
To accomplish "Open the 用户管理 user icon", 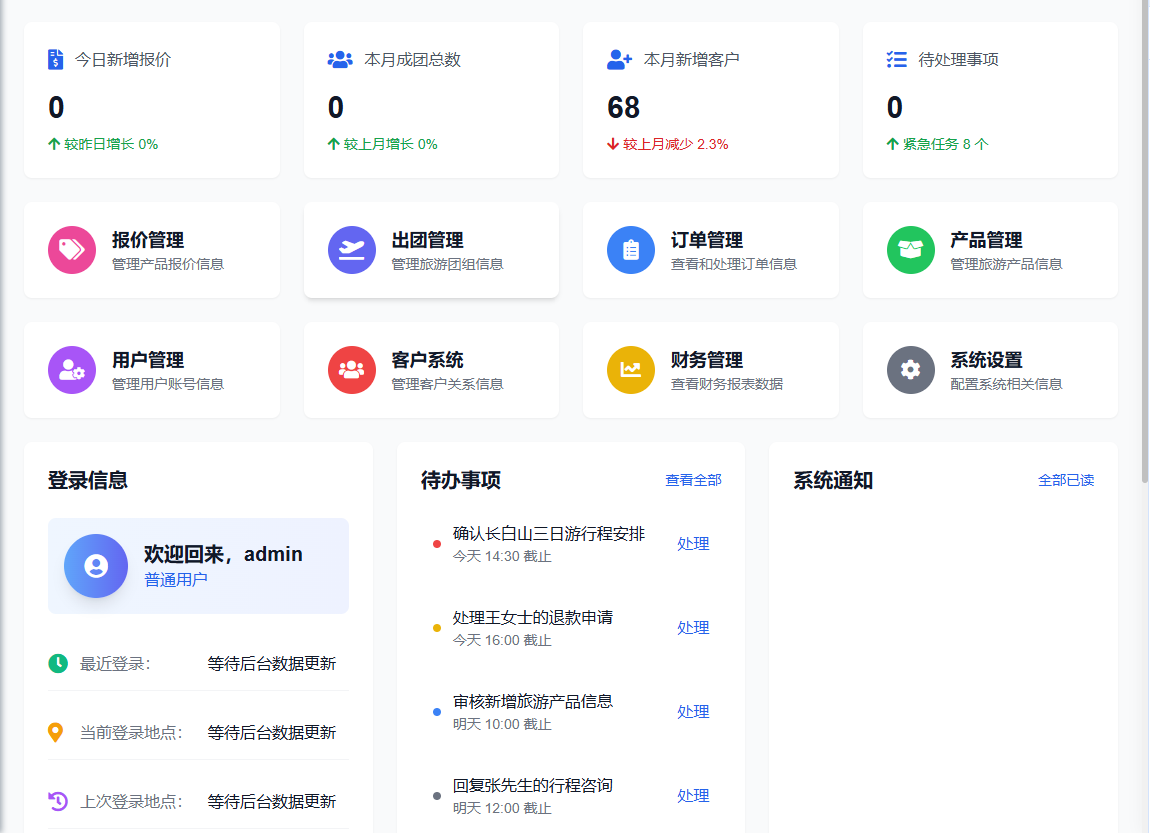I will tap(71, 370).
